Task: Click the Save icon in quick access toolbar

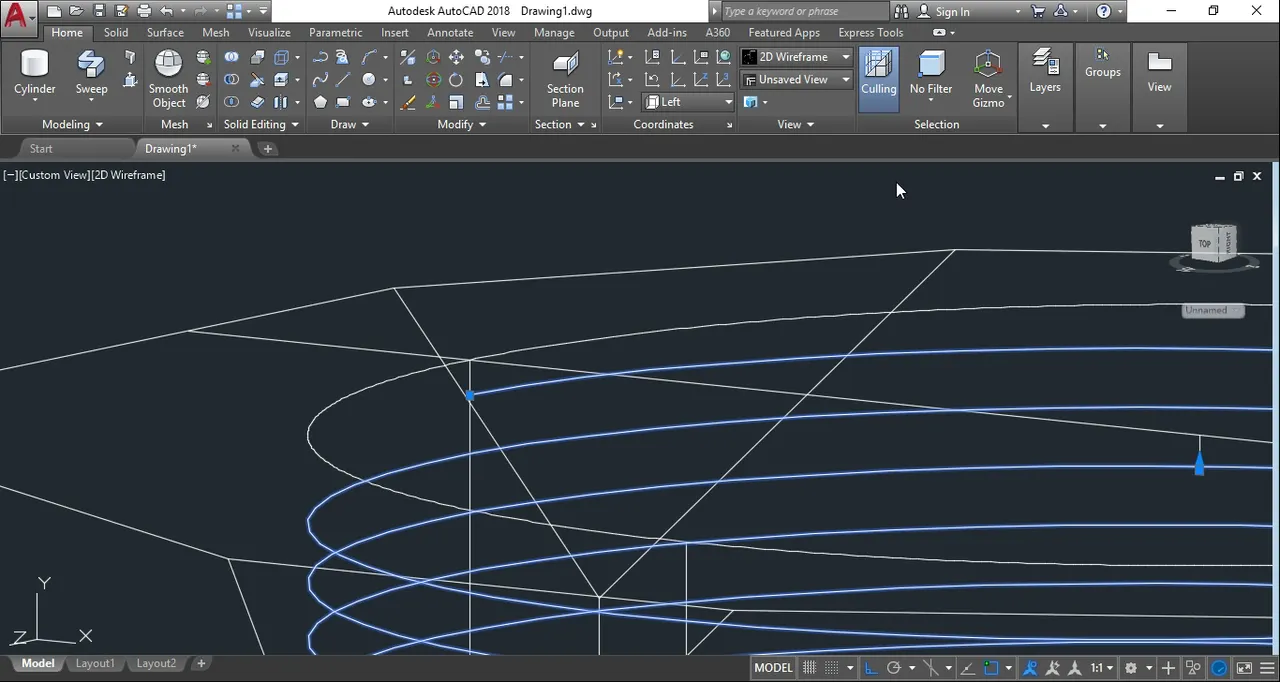Action: (99, 12)
